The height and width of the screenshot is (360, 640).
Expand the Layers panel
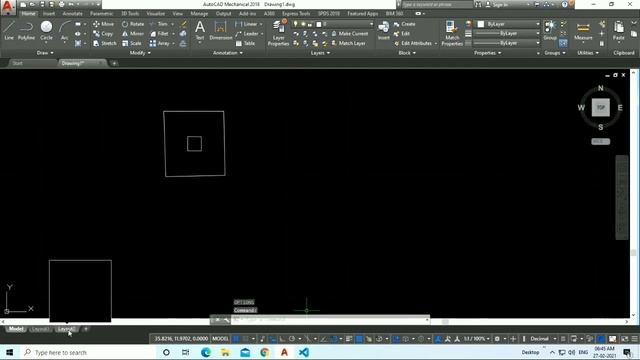click(x=320, y=53)
